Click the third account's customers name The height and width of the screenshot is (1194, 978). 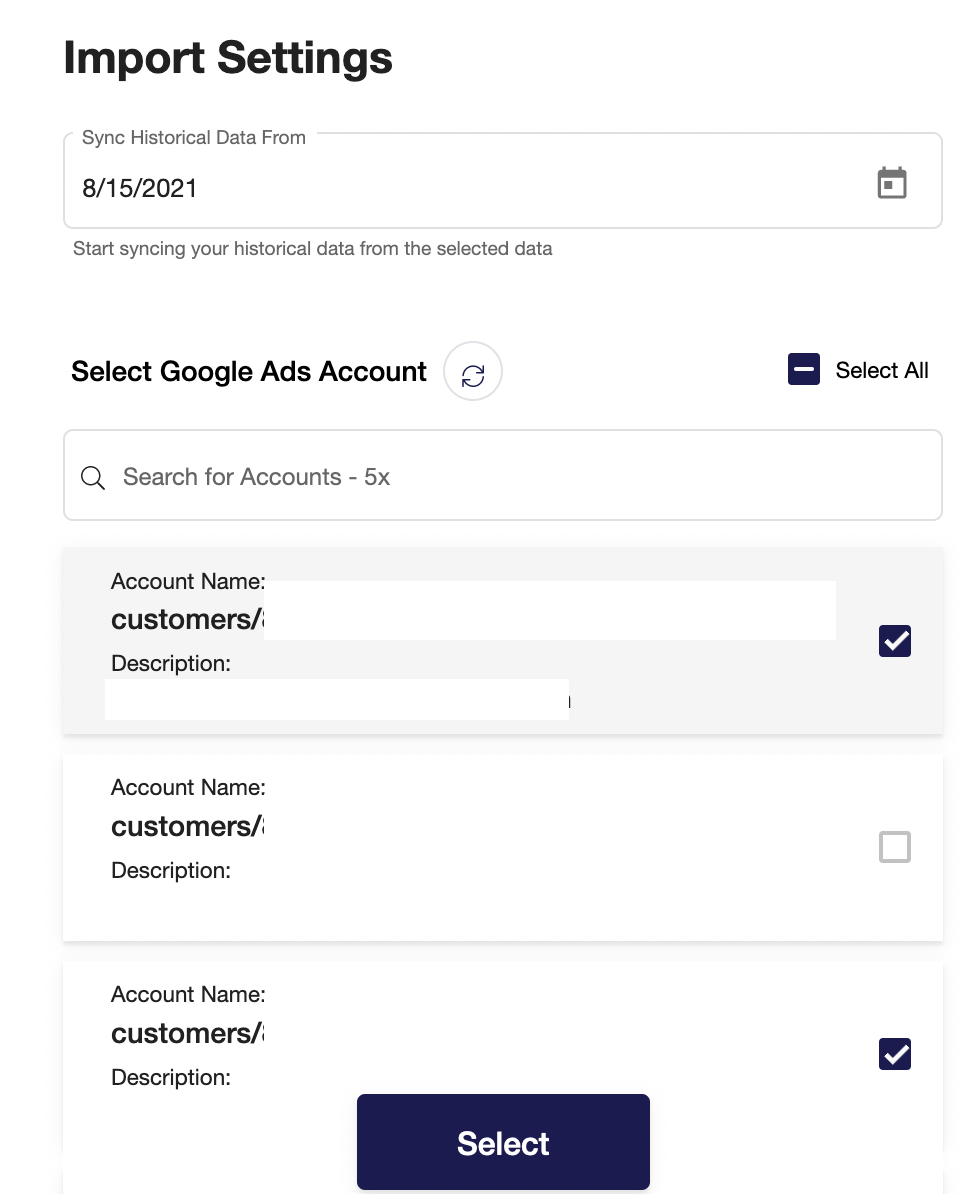tap(187, 1033)
